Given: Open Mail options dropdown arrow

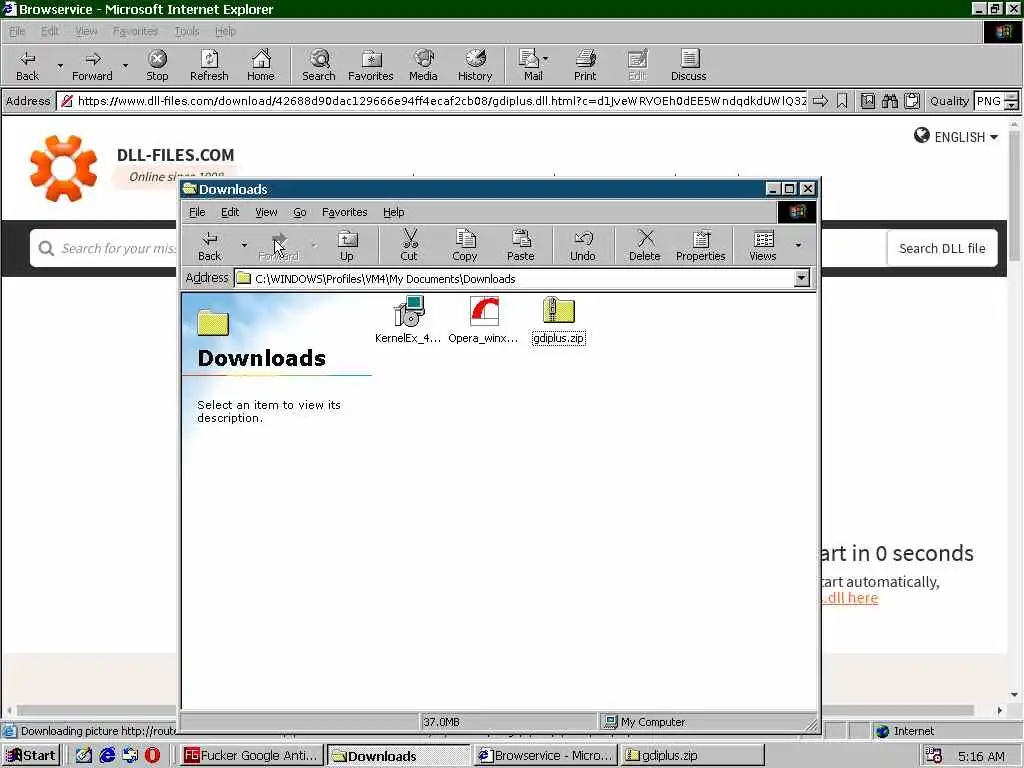Looking at the screenshot, I should pos(546,59).
